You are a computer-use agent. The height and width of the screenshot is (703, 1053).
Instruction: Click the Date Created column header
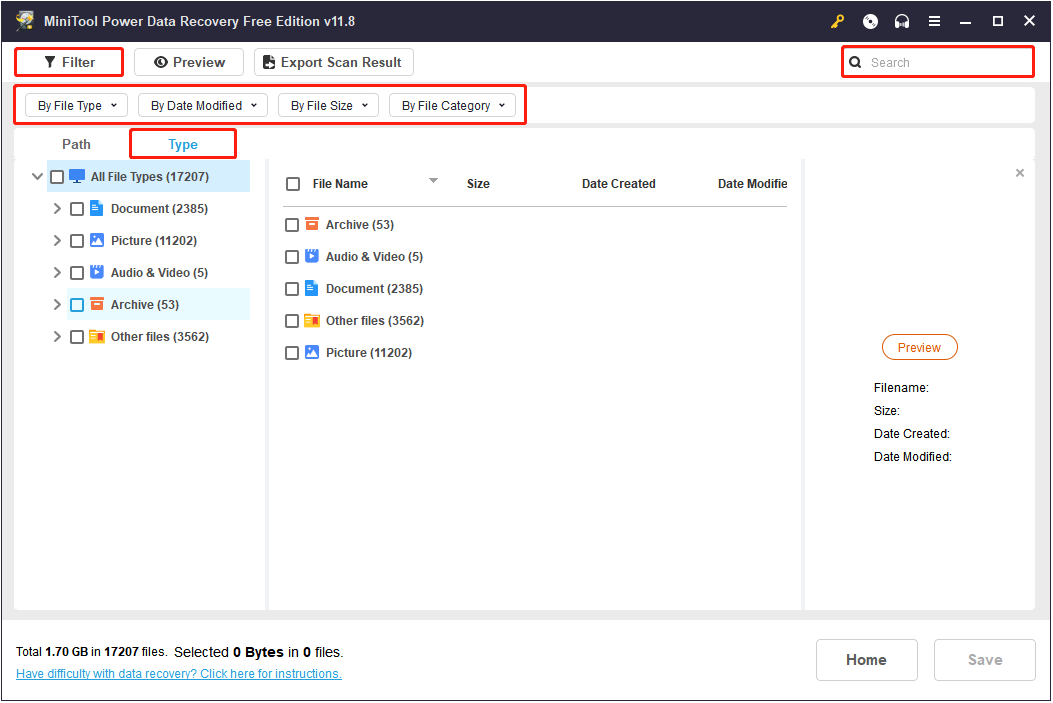pyautogui.click(x=619, y=184)
